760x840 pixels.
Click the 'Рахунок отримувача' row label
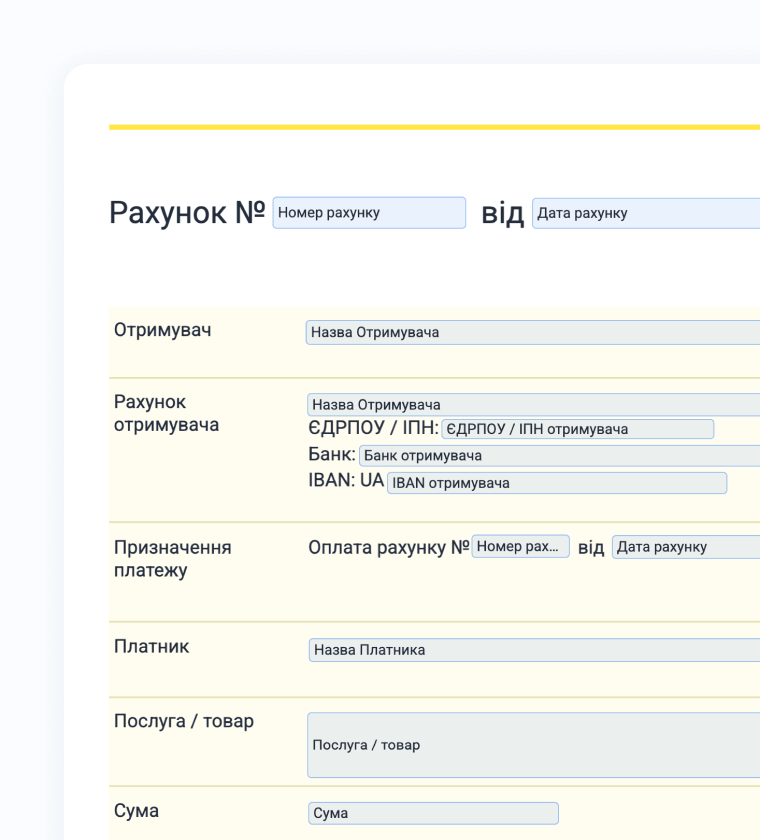click(166, 413)
